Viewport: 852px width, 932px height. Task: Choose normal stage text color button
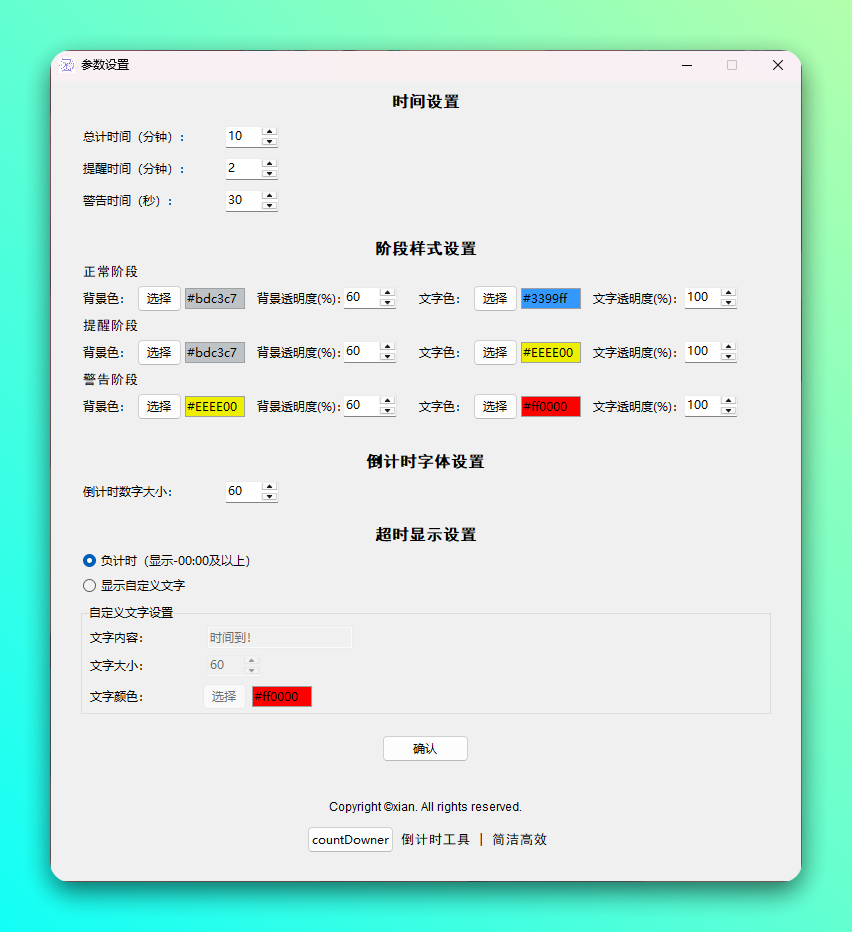point(495,298)
